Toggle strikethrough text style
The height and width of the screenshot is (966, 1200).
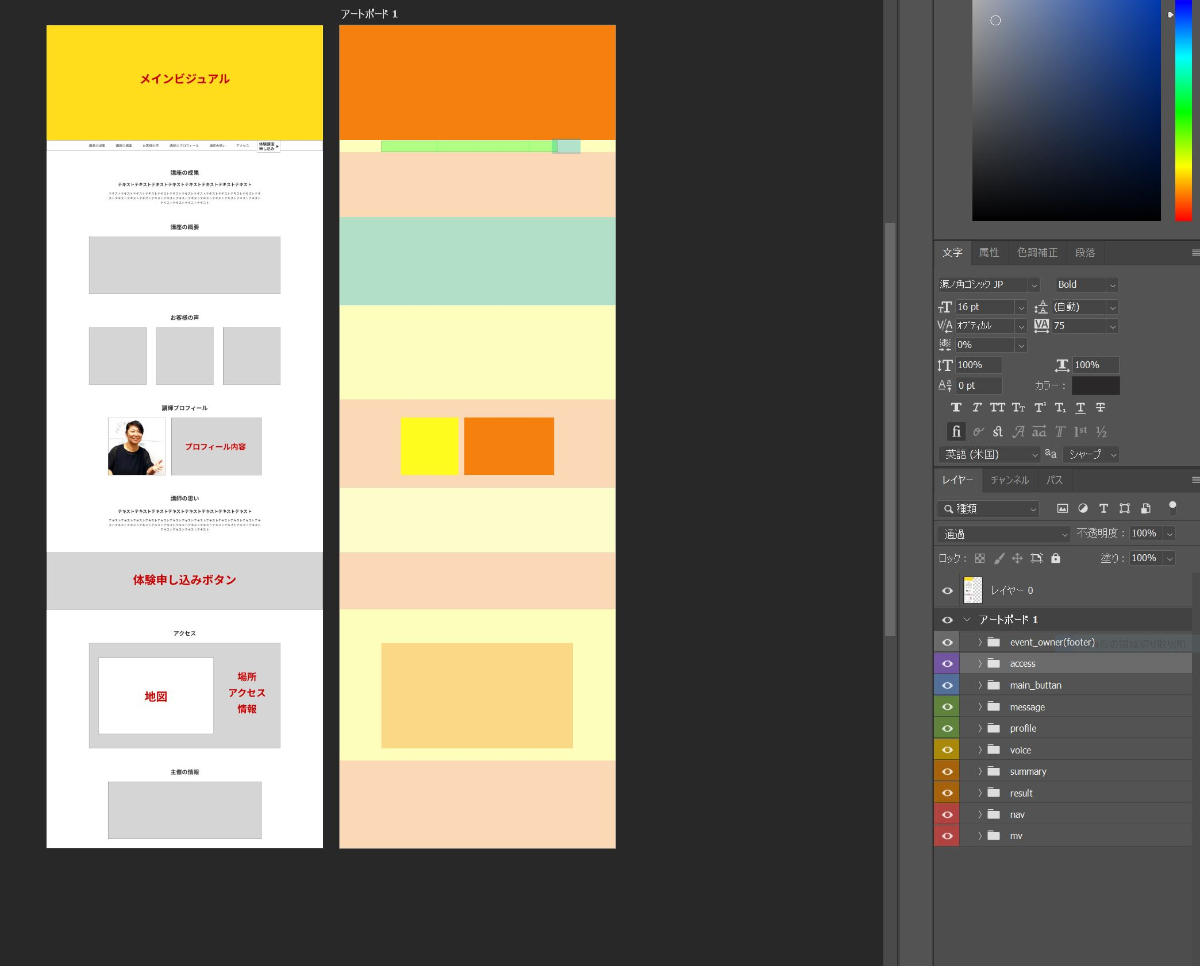[x=1101, y=407]
